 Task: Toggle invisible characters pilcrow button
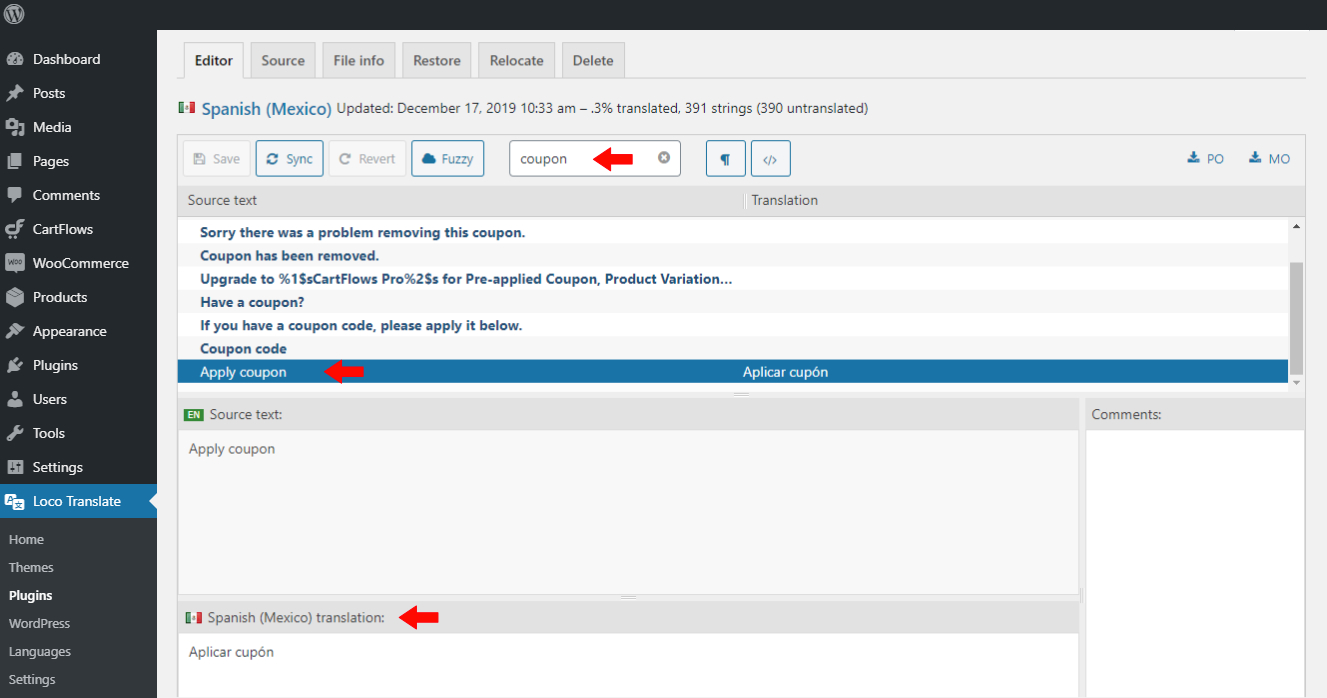point(725,159)
